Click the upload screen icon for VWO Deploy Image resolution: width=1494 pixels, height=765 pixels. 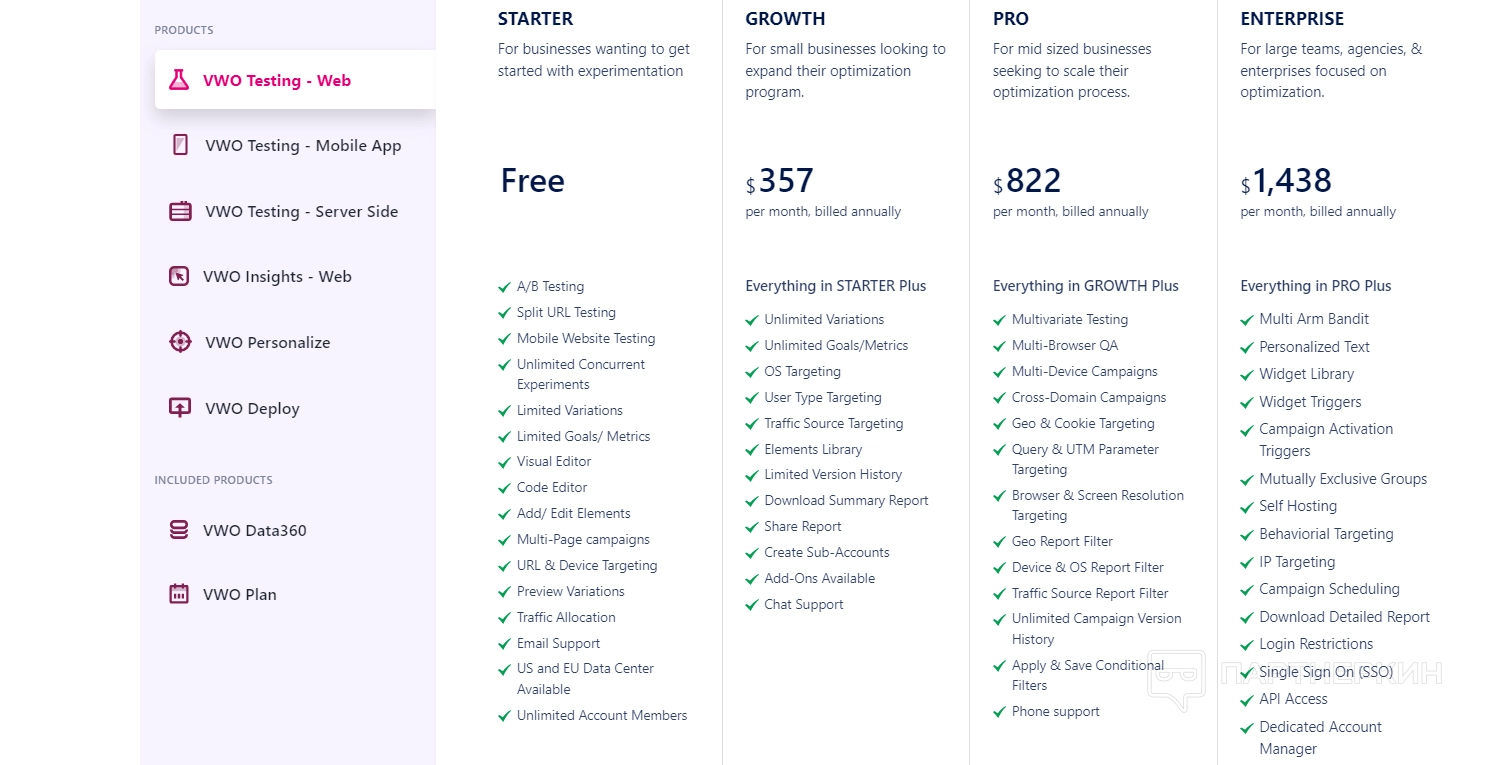[180, 408]
